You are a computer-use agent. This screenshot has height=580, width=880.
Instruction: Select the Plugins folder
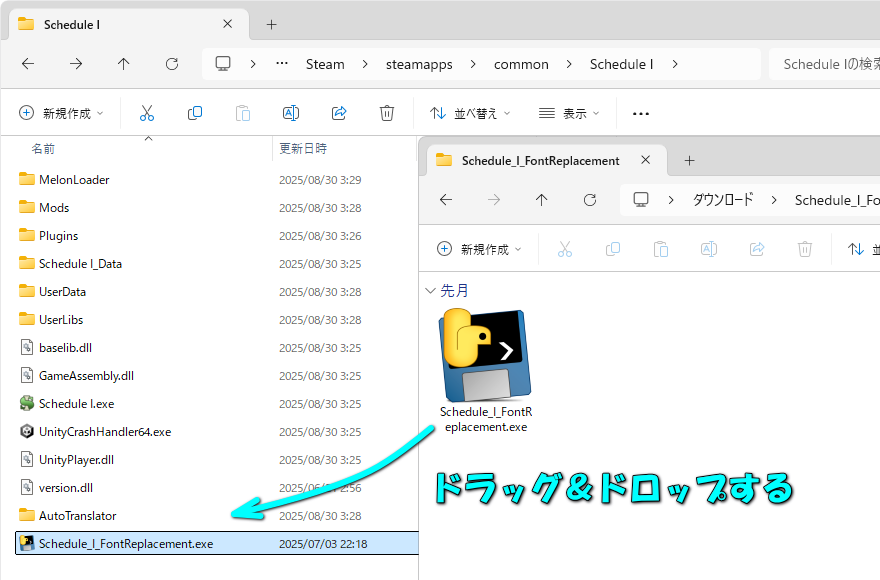coord(58,236)
